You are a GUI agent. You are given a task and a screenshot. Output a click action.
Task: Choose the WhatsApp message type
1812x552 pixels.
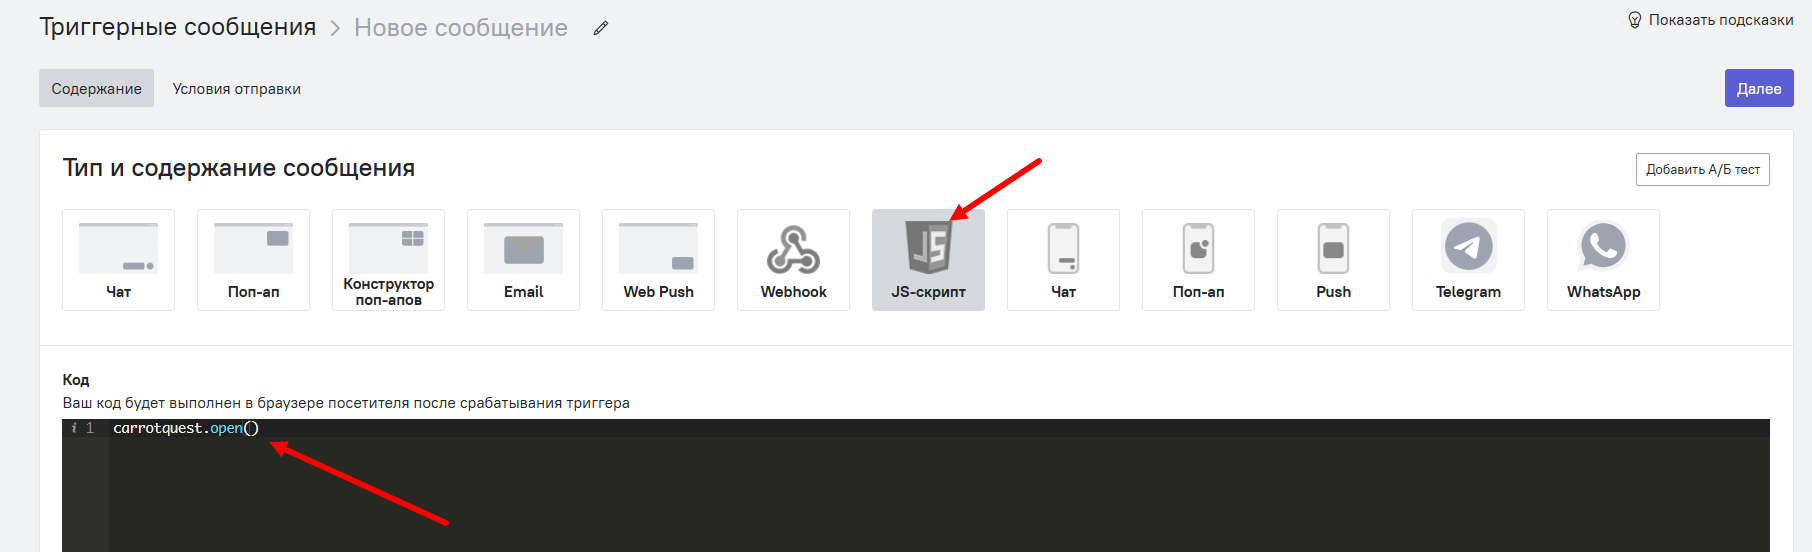[x=1603, y=260]
